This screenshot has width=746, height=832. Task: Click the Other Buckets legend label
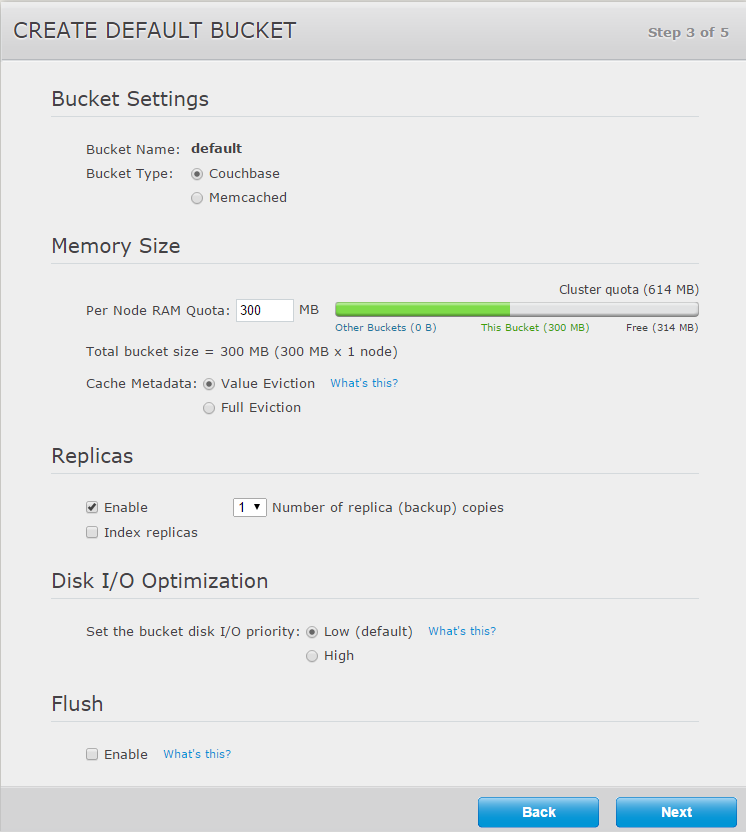click(x=385, y=328)
